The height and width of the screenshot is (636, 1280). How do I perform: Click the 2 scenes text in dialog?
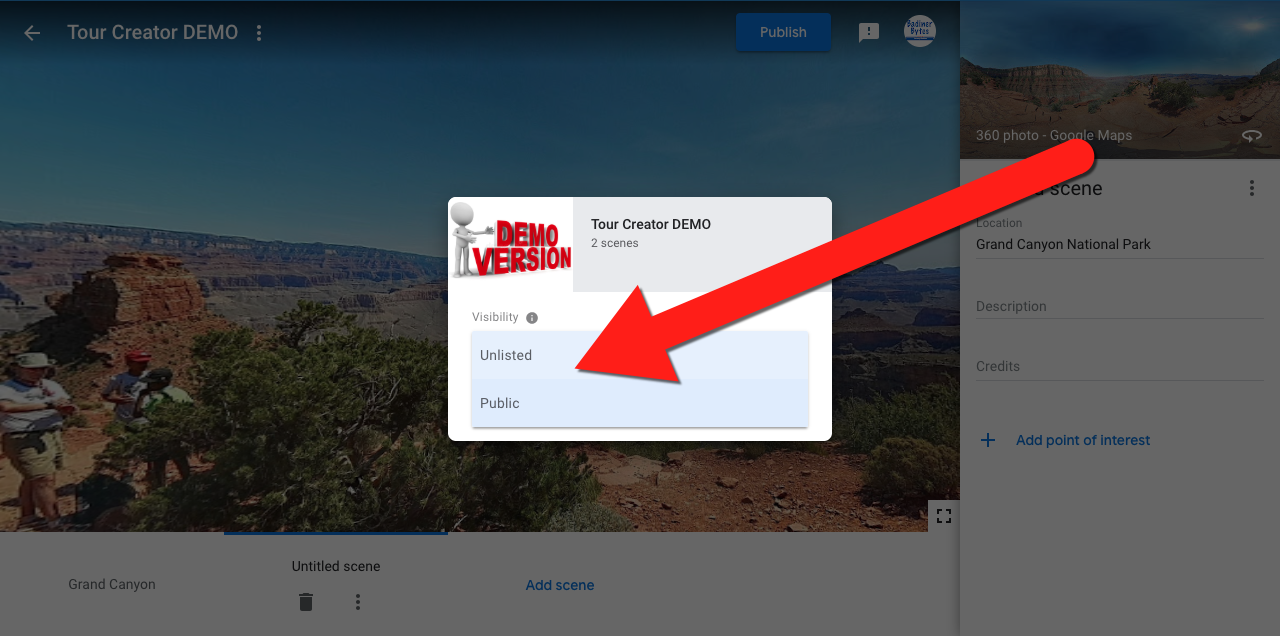615,243
